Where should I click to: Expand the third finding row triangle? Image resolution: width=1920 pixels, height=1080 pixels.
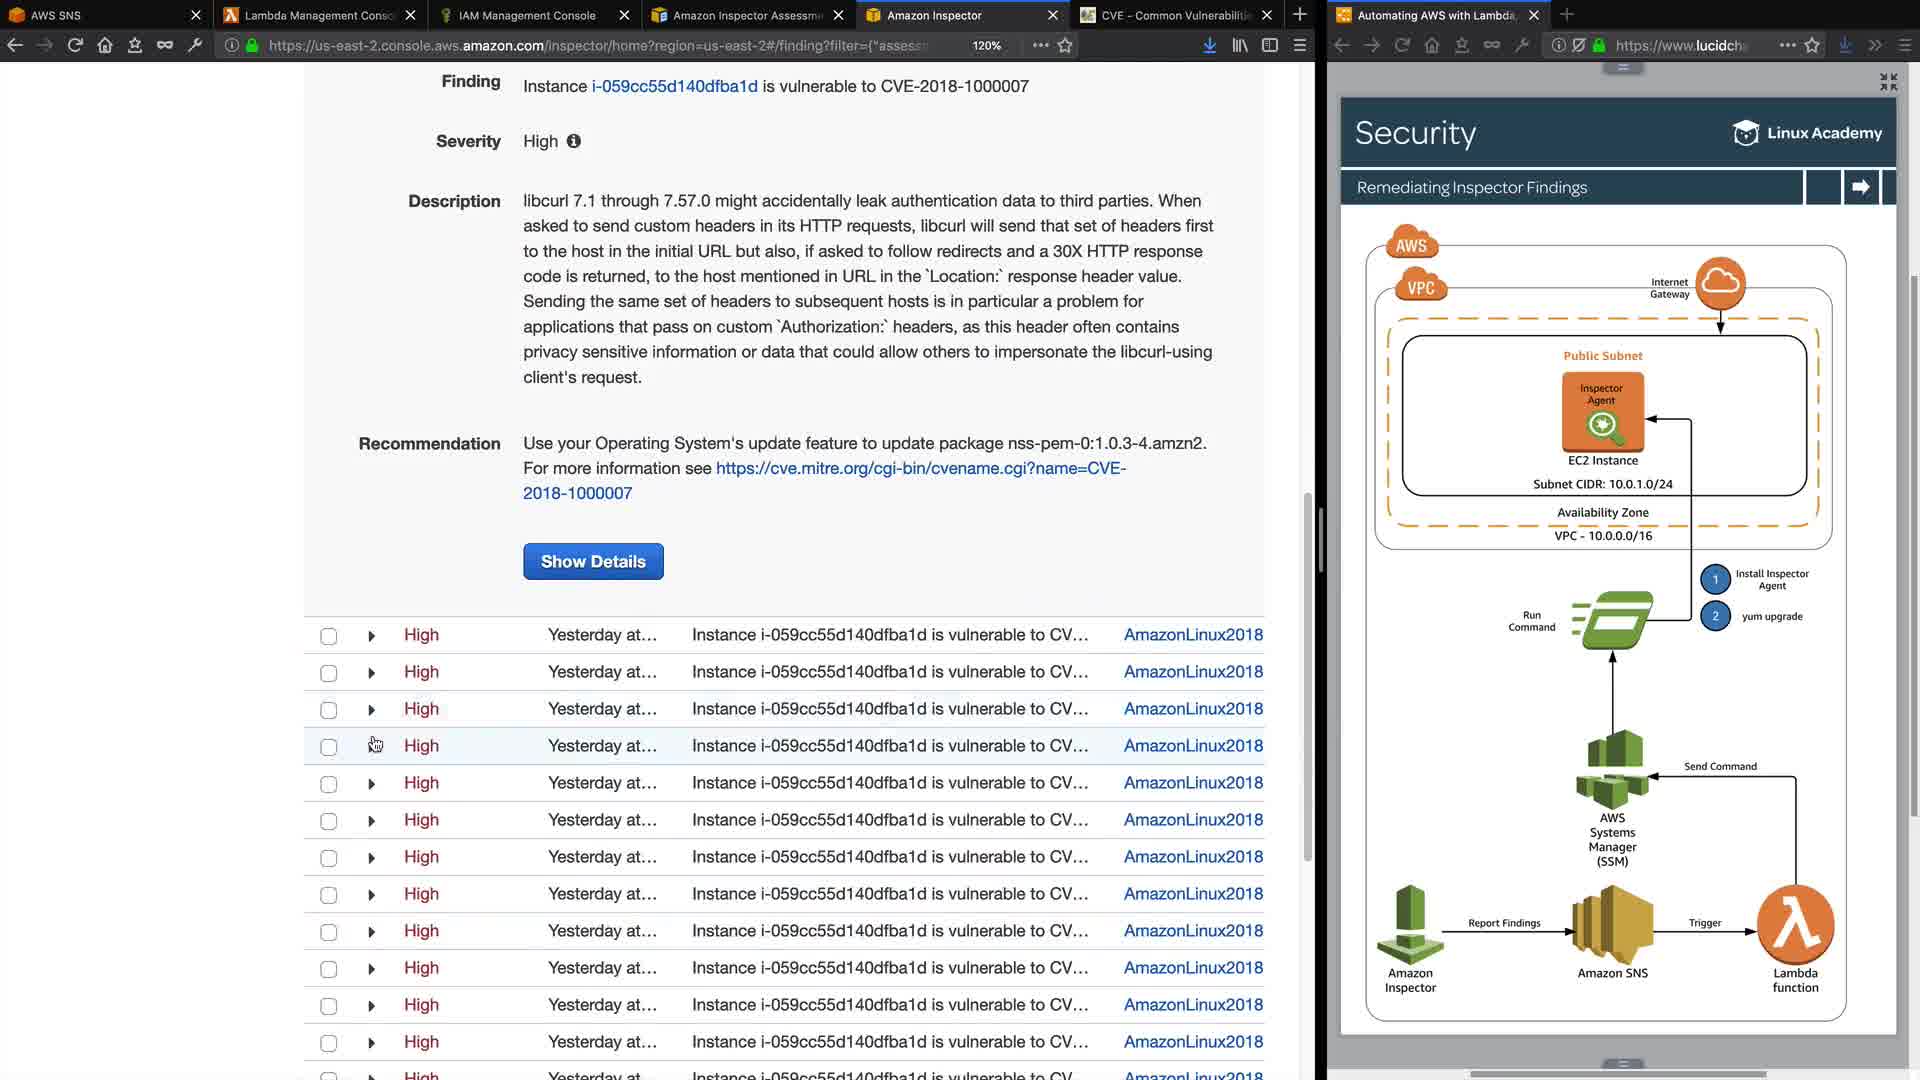coord(371,710)
